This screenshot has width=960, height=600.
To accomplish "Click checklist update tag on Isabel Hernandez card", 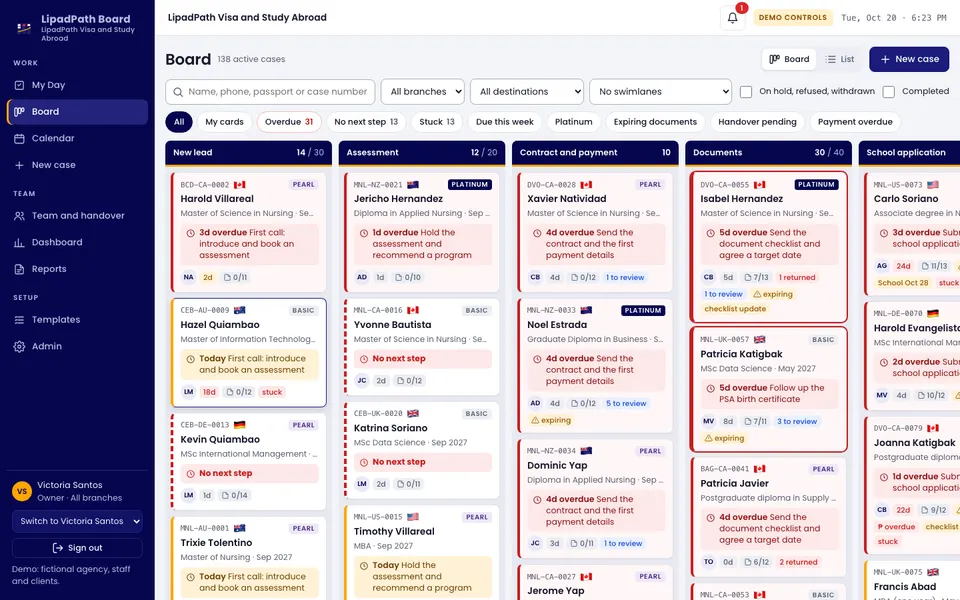I will point(735,309).
